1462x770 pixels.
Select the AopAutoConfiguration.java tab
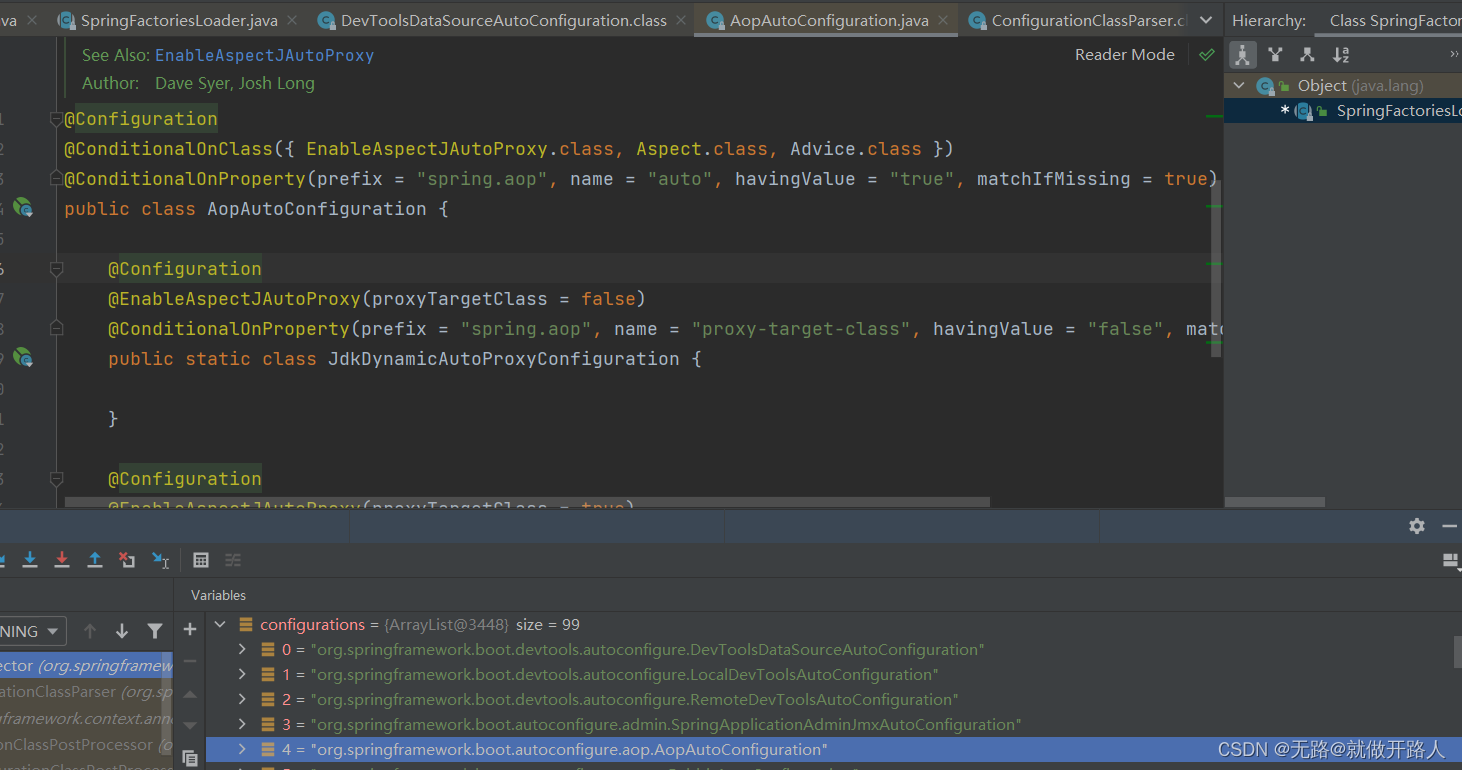coord(827,20)
